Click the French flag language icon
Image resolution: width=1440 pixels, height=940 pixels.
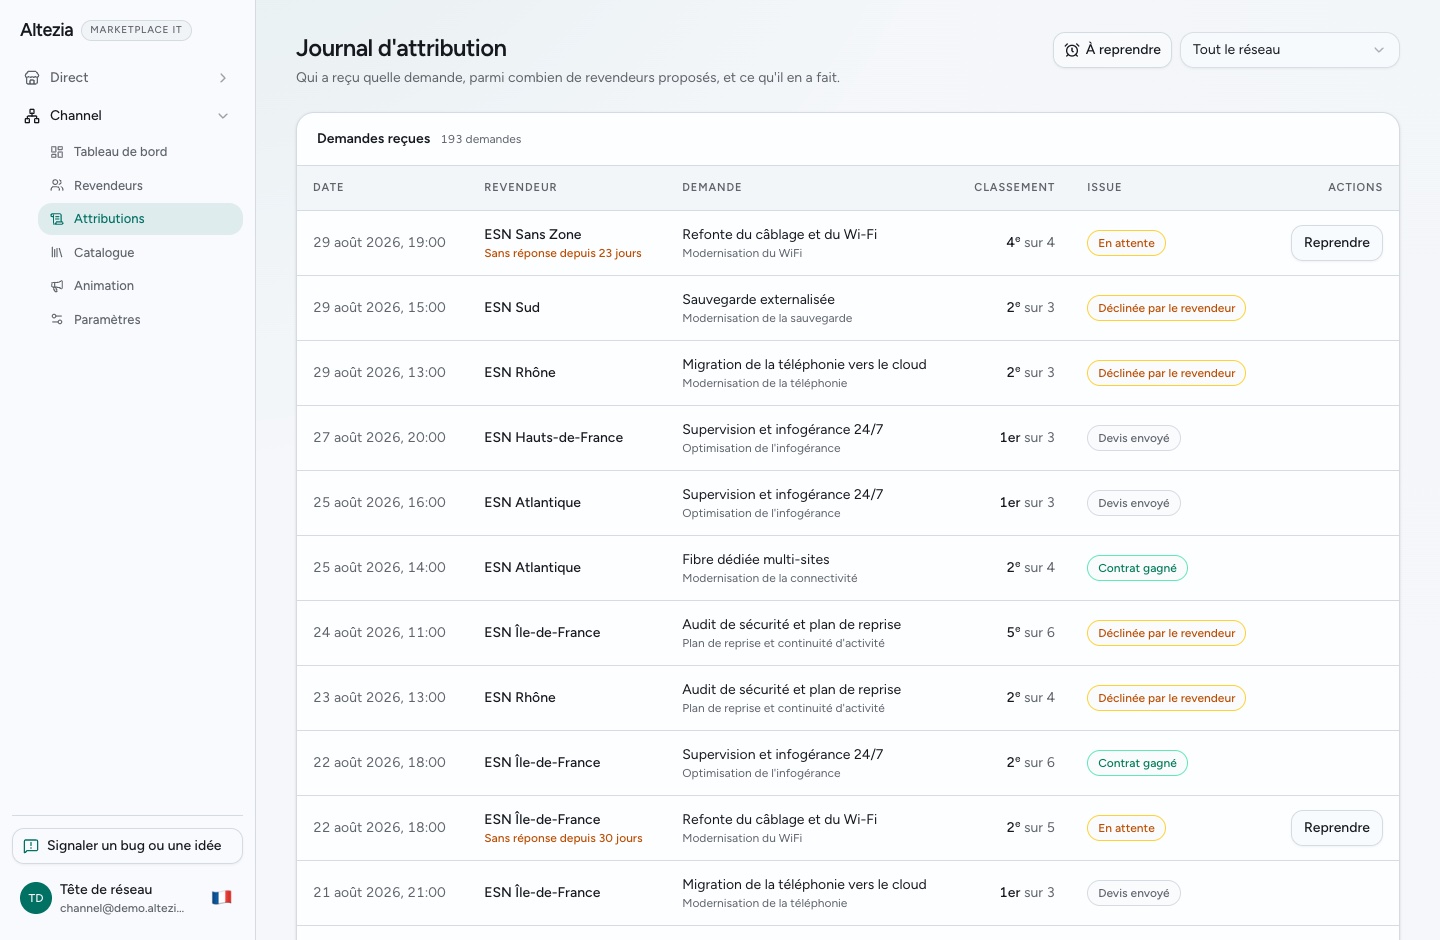(222, 897)
